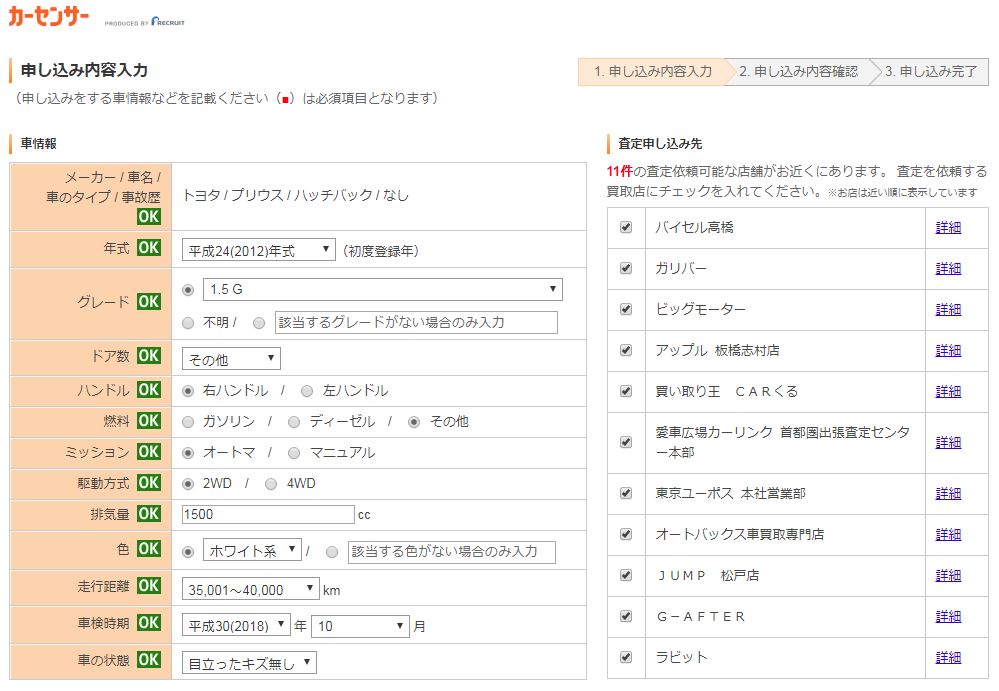Uncheck the ビッグモーター checkbox

pos(626,309)
